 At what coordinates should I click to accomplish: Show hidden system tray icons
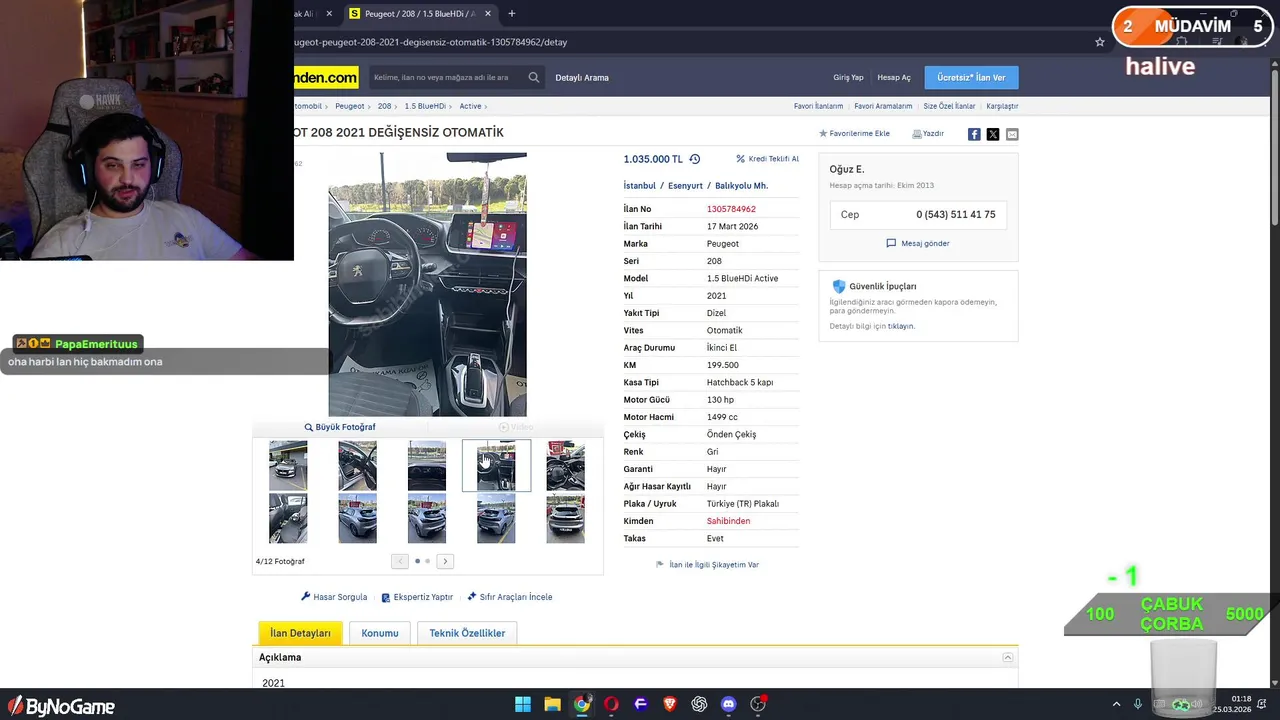tap(1116, 704)
